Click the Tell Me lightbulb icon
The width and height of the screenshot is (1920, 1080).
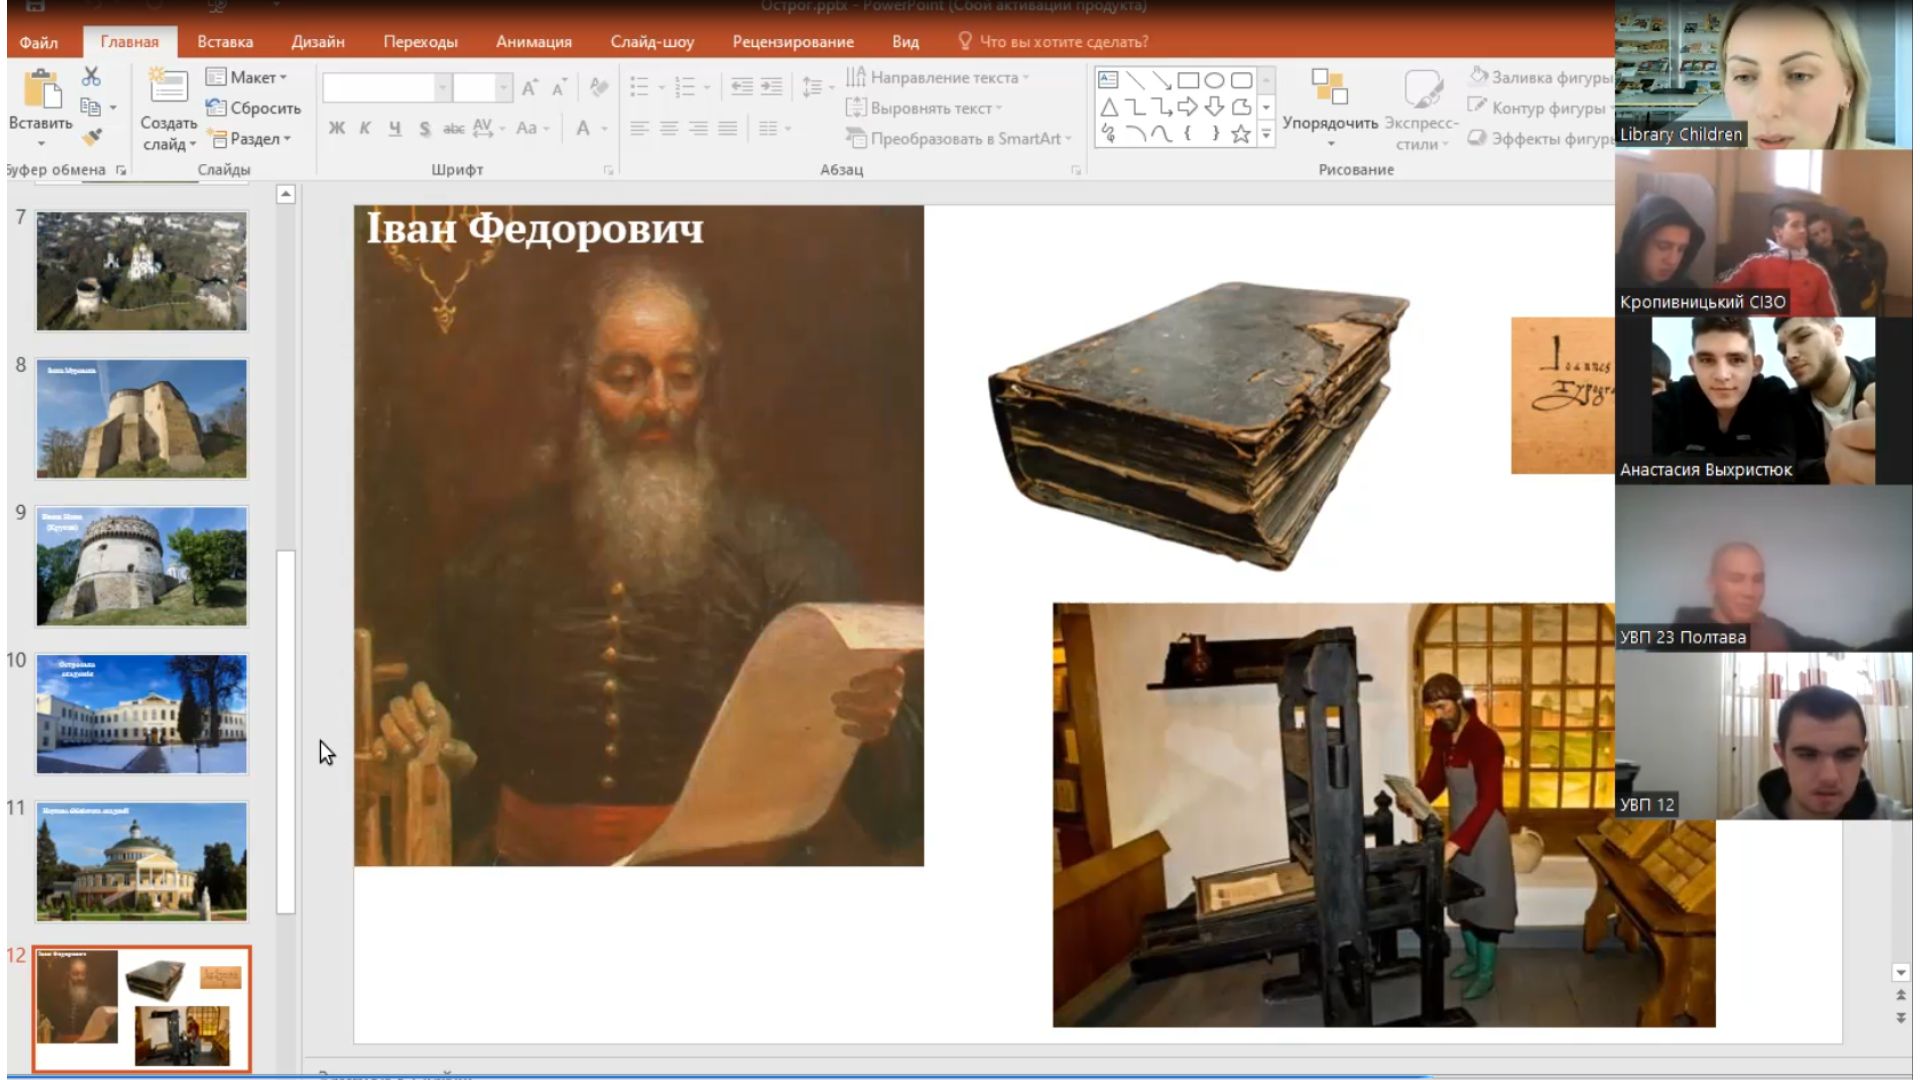pos(965,41)
